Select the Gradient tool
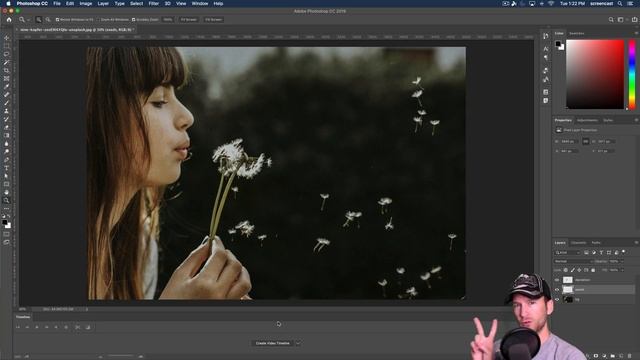Image resolution: width=640 pixels, height=360 pixels. click(x=7, y=136)
